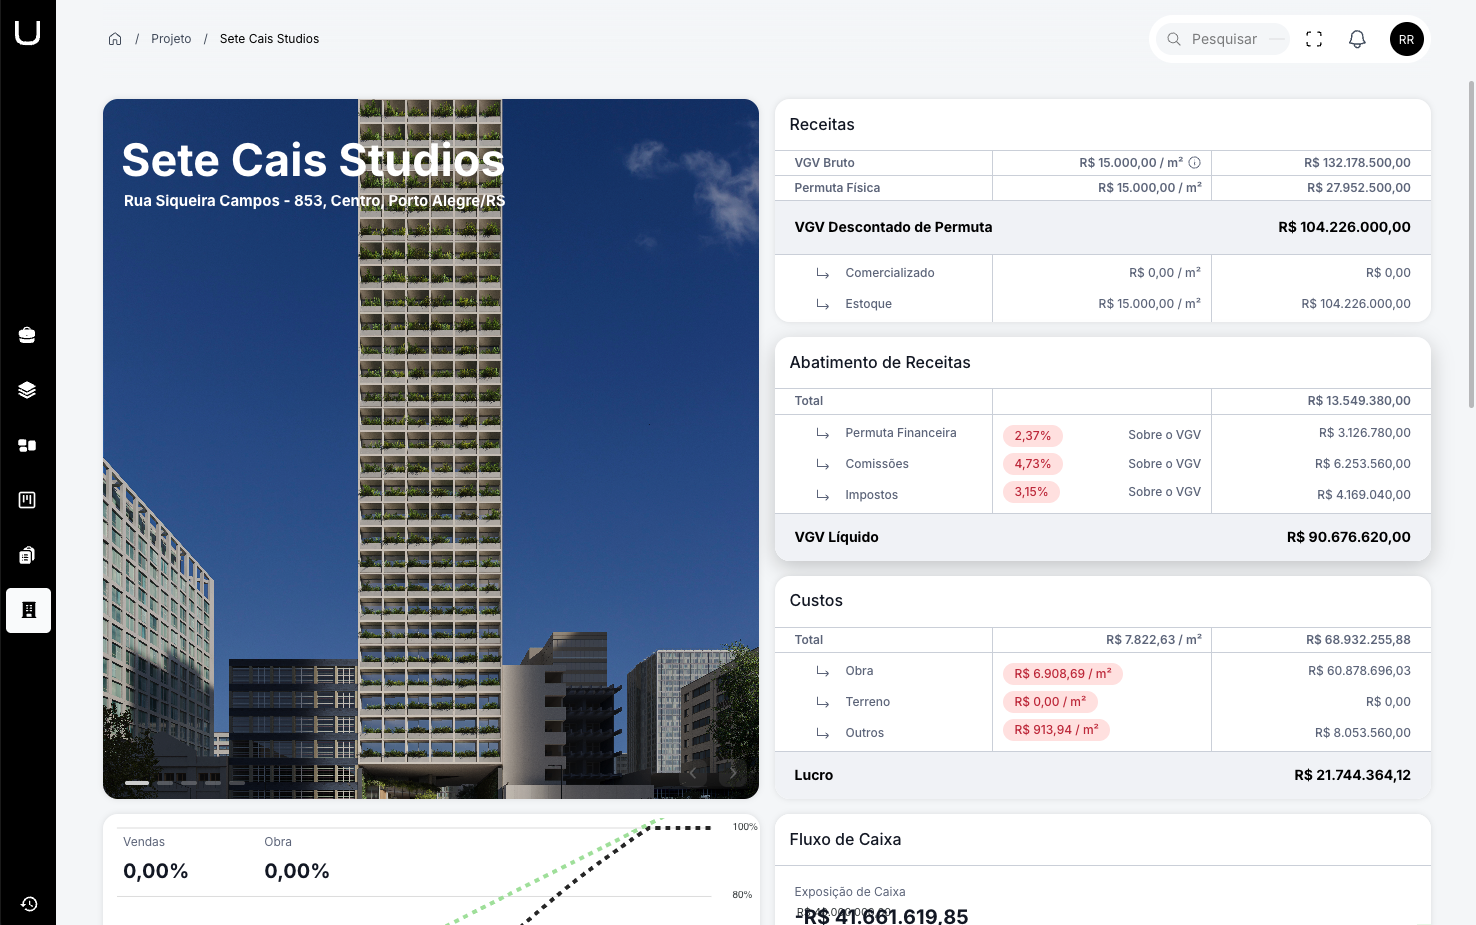Select the building icon in sidebar
Image resolution: width=1476 pixels, height=925 pixels.
coord(28,610)
